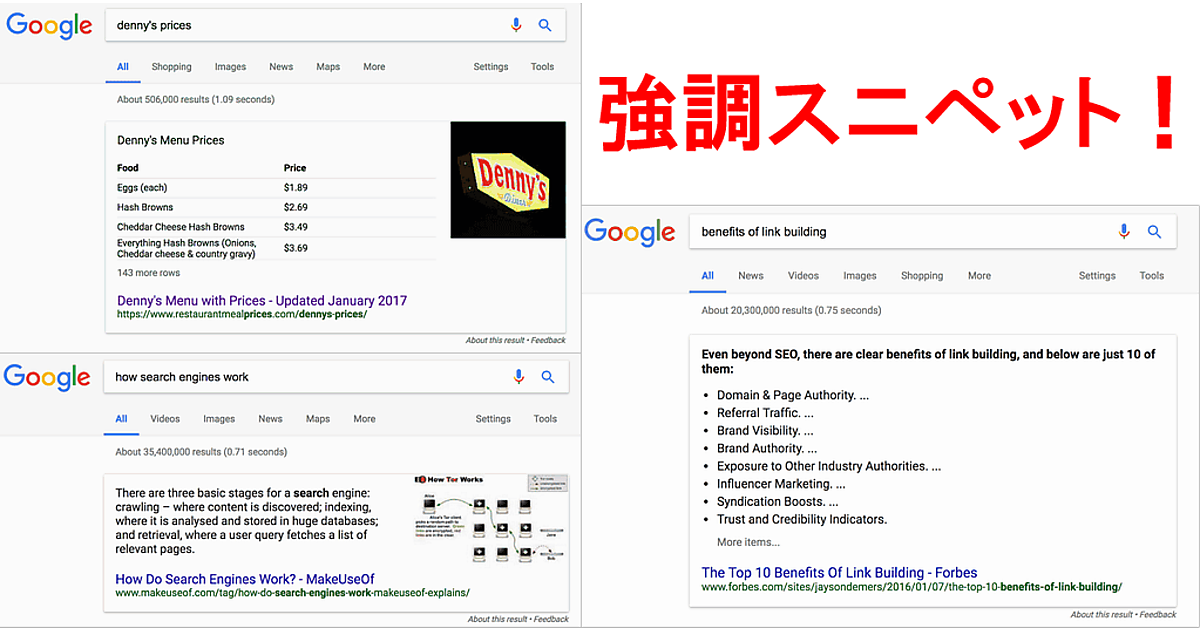Click the microphone icon in how search engines work search

518,377
